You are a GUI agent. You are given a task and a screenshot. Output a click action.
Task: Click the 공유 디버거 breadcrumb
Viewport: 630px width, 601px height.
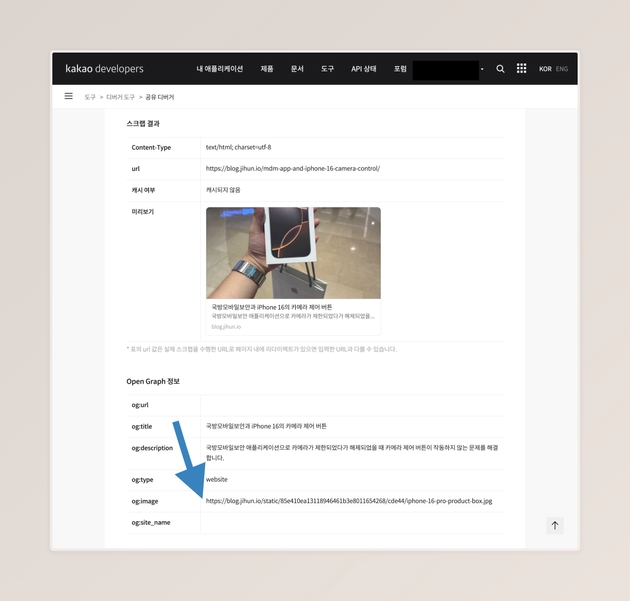(x=160, y=97)
